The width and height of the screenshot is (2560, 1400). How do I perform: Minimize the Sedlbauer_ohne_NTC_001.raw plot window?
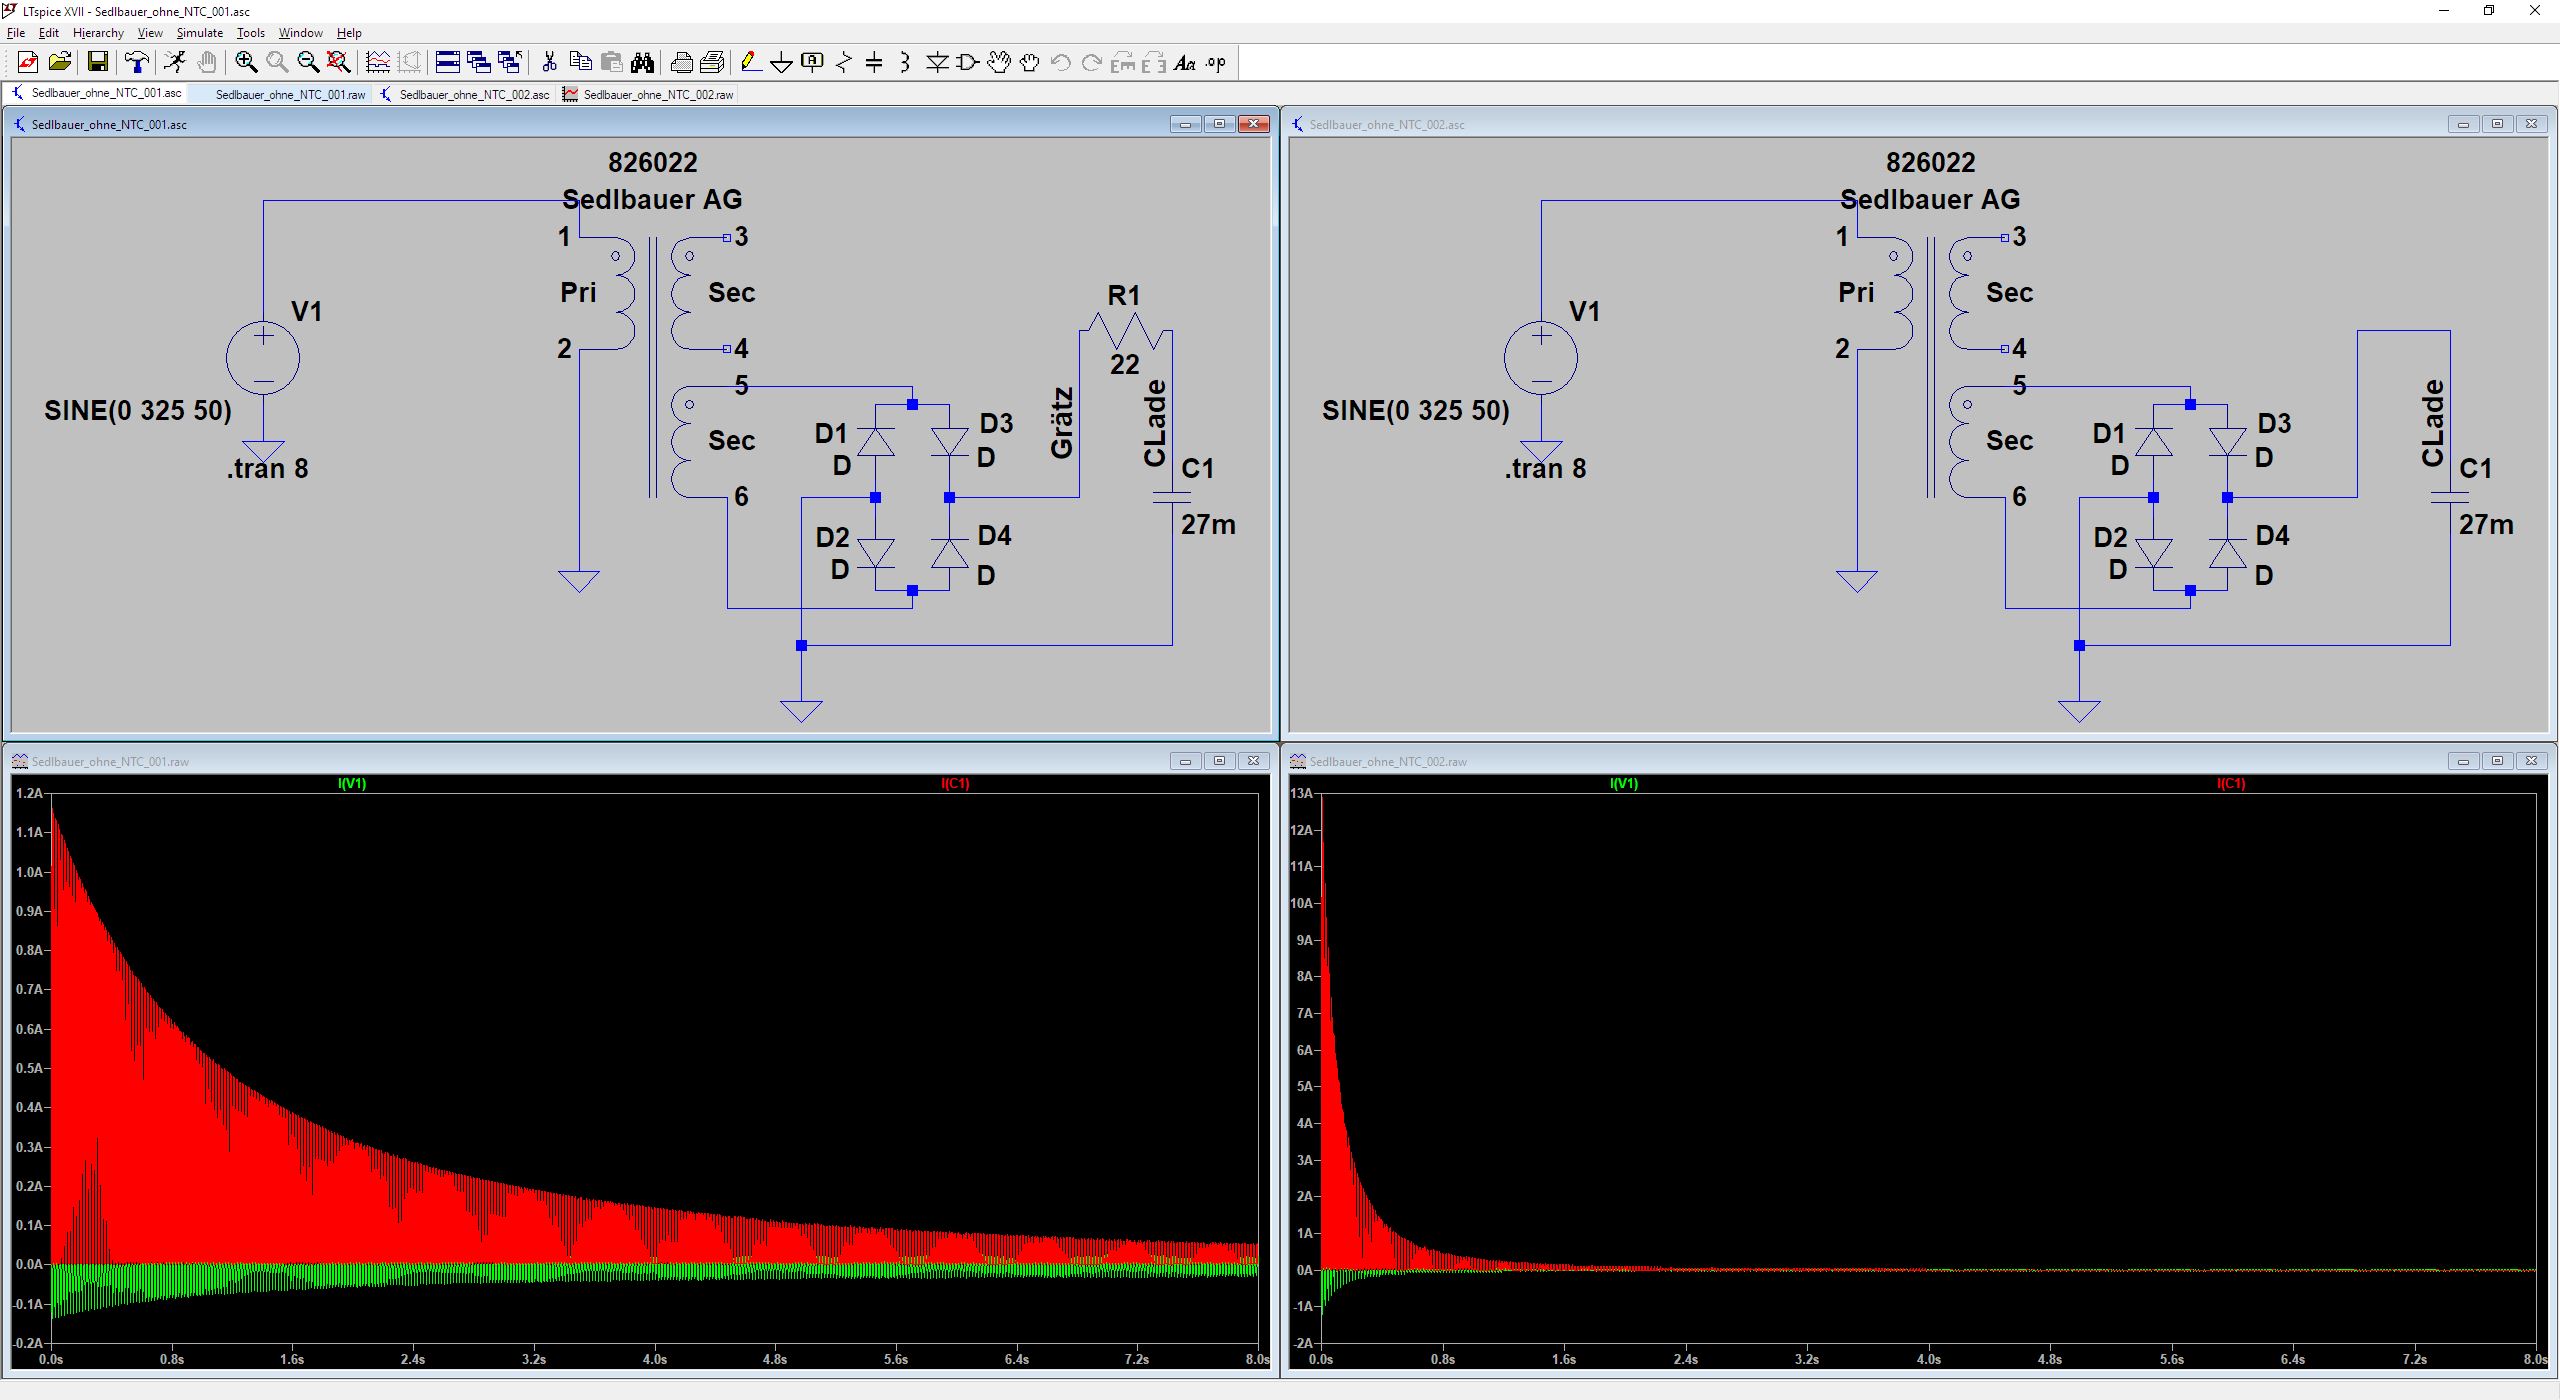point(1185,761)
